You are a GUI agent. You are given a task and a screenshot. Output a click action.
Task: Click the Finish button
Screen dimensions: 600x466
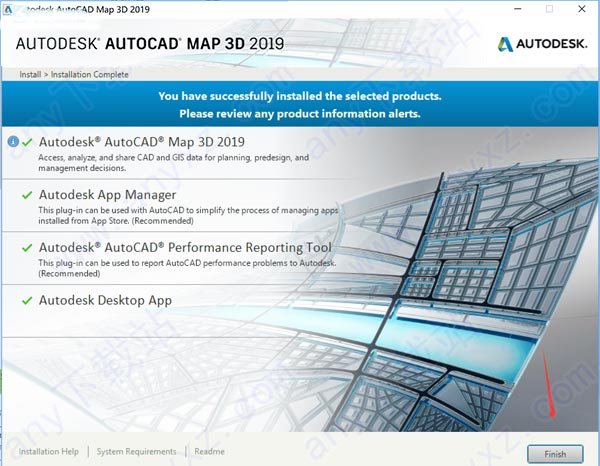(x=555, y=454)
